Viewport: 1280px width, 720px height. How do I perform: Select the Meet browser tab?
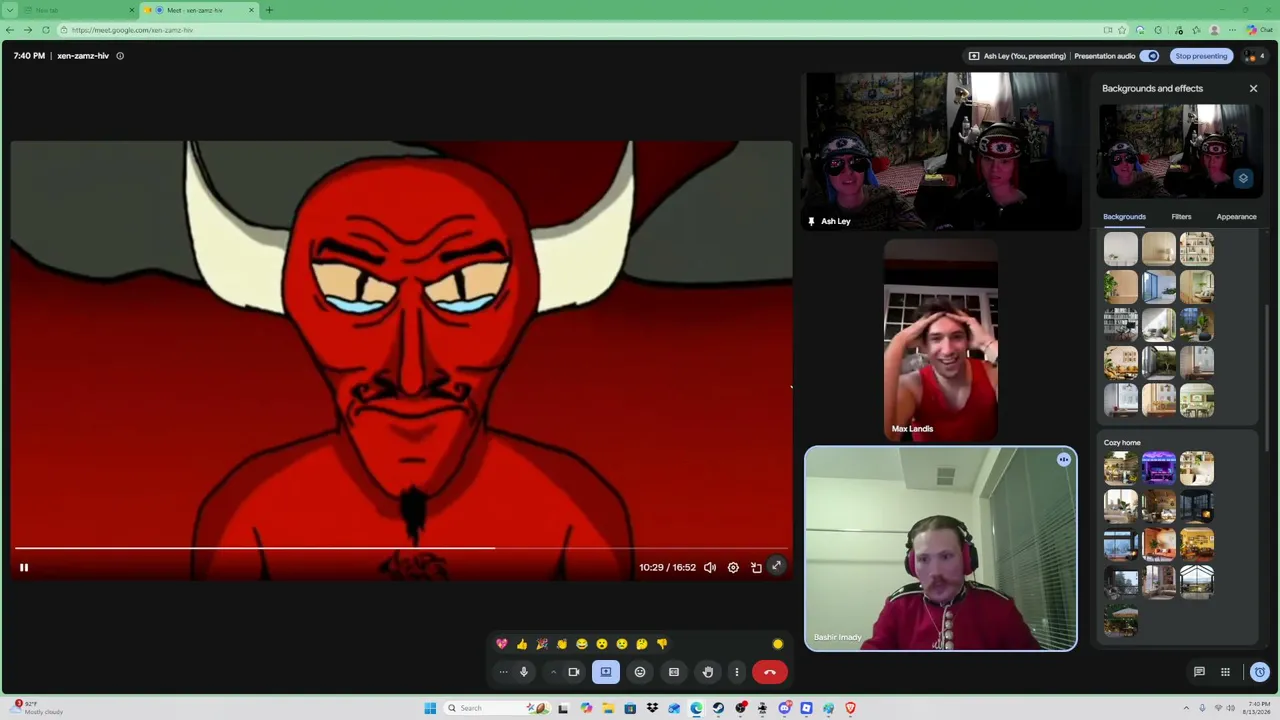click(x=200, y=10)
